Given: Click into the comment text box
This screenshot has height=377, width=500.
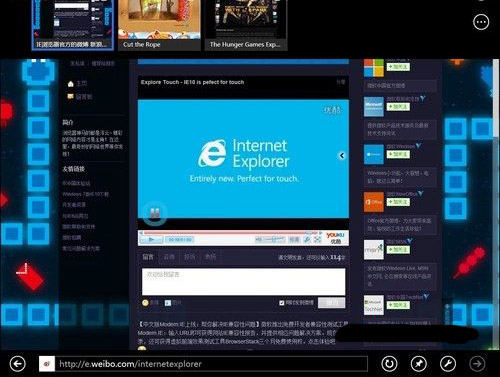Looking at the screenshot, I should click(244, 282).
